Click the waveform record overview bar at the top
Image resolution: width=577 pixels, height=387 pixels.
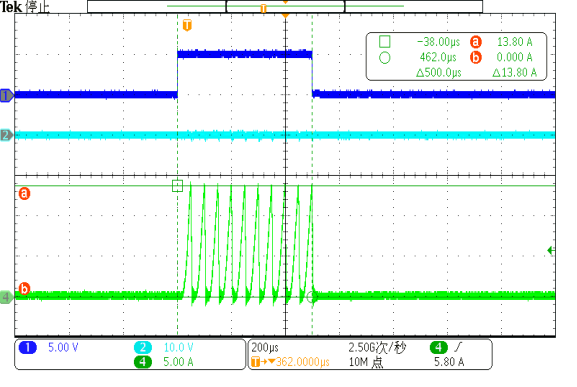click(285, 7)
